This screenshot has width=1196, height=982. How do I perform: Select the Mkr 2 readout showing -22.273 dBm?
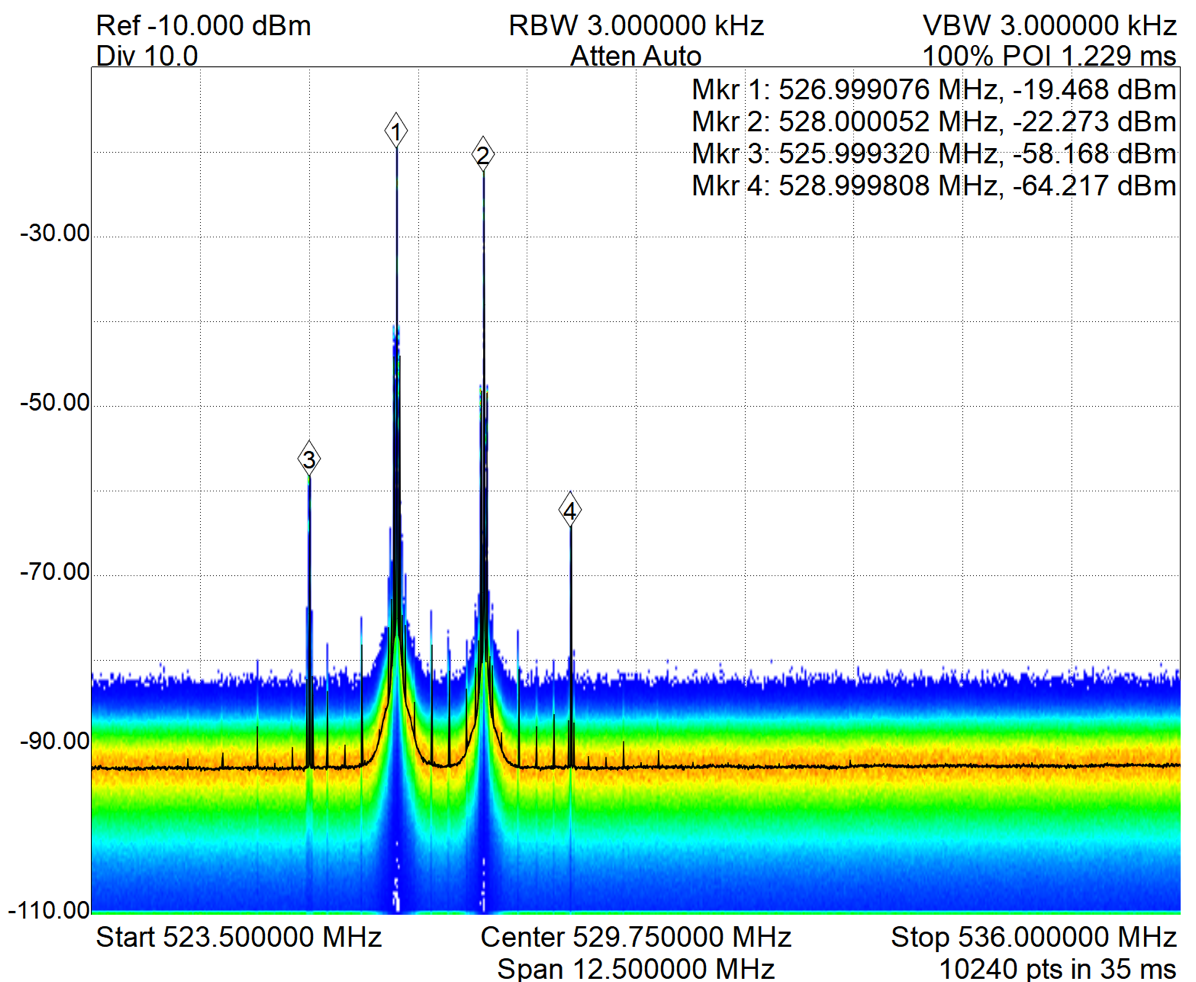point(933,122)
